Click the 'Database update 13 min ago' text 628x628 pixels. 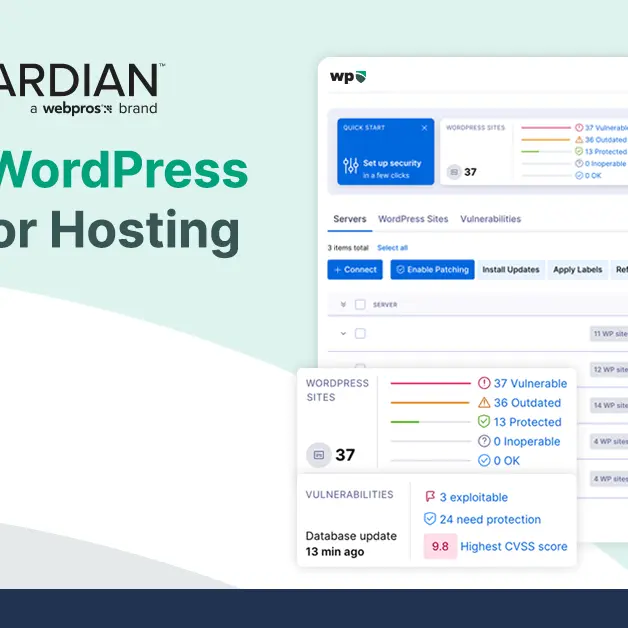click(351, 544)
